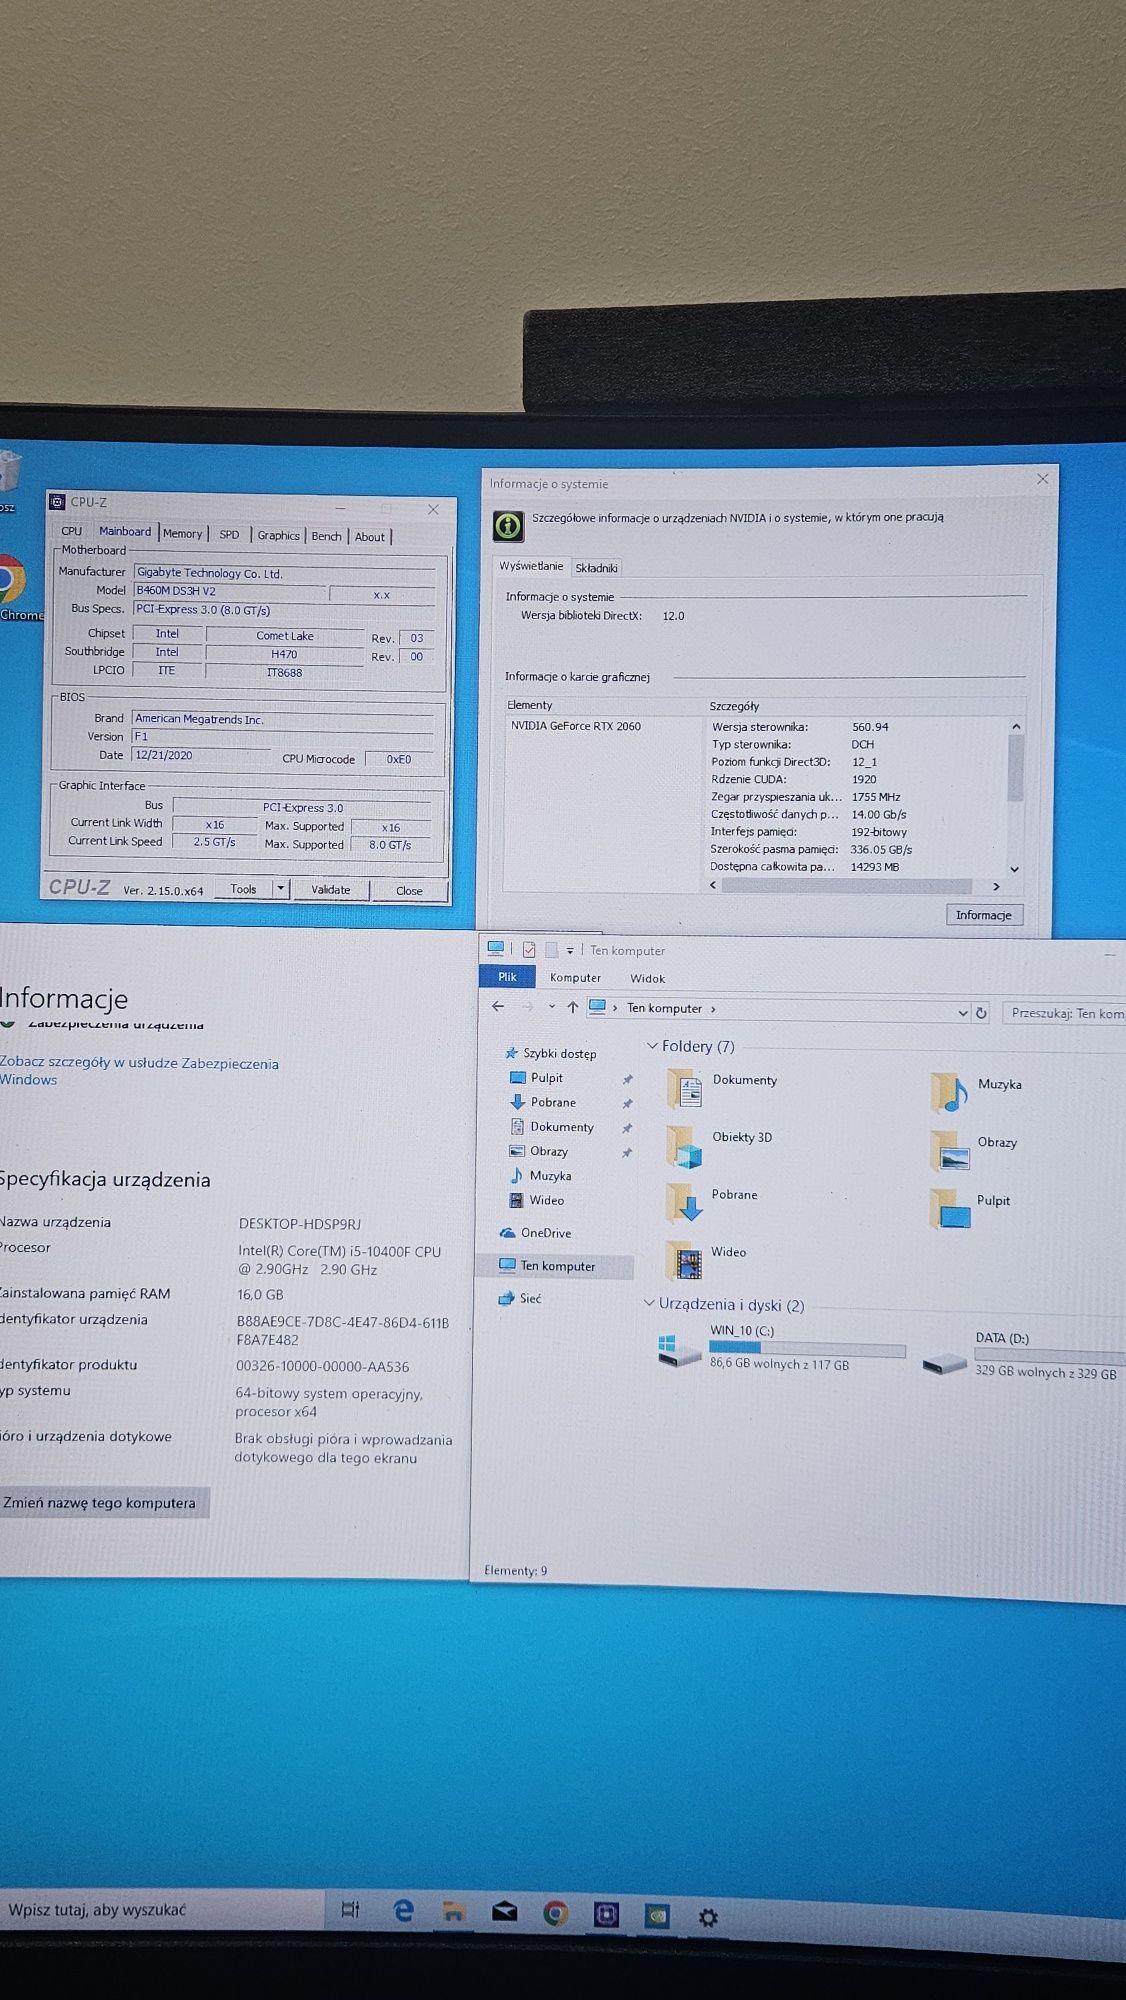Open the Bench tab in CPU-Z
The width and height of the screenshot is (1126, 2000).
click(x=326, y=537)
